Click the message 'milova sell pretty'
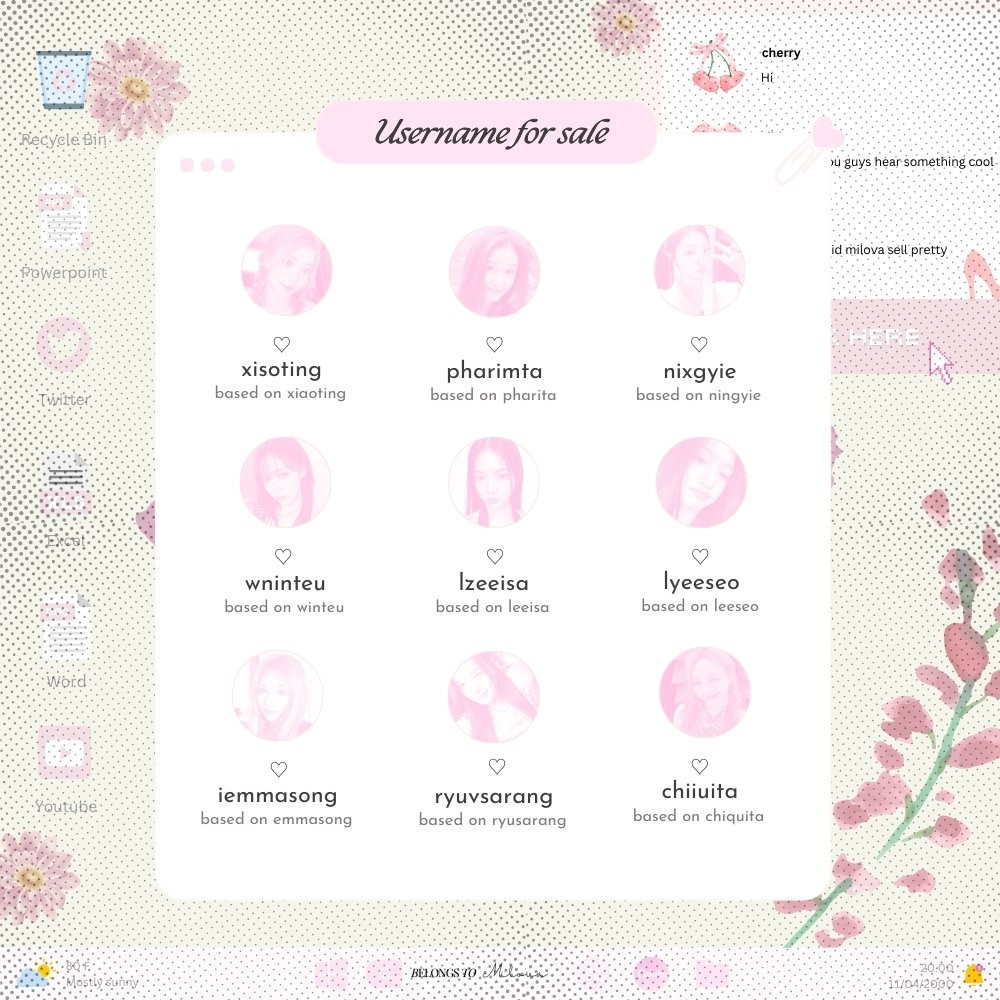This screenshot has width=1000, height=1000. click(896, 250)
